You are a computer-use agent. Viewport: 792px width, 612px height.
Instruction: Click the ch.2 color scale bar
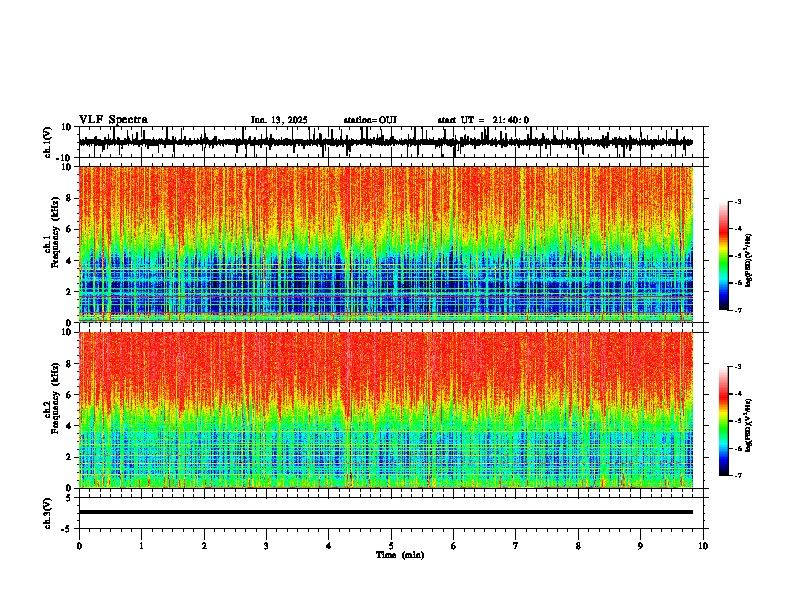coord(723,421)
